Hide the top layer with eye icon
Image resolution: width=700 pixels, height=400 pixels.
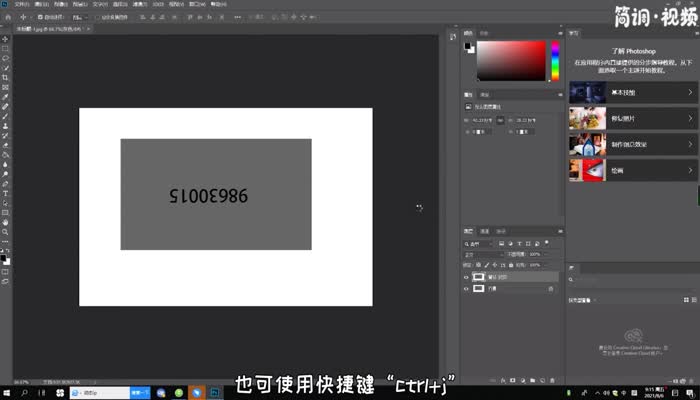(x=467, y=277)
